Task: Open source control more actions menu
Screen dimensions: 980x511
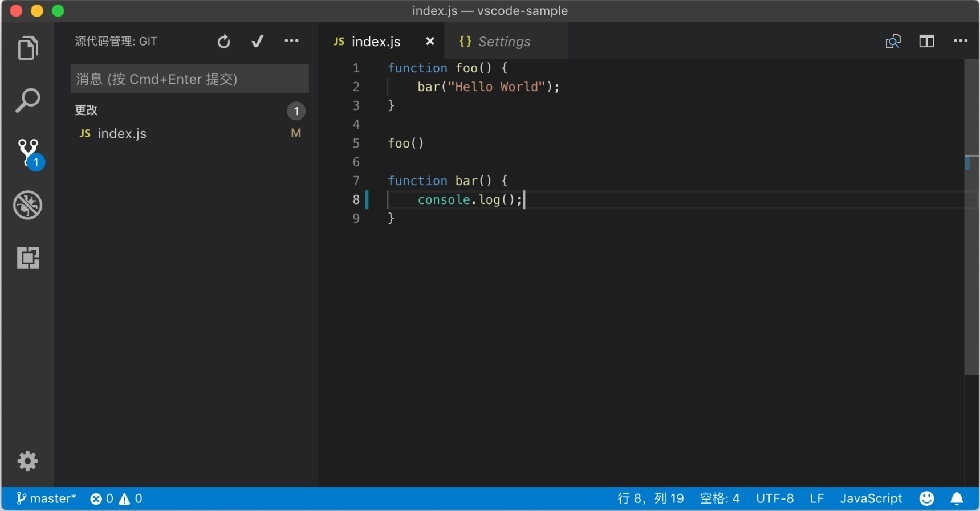Action: click(291, 41)
